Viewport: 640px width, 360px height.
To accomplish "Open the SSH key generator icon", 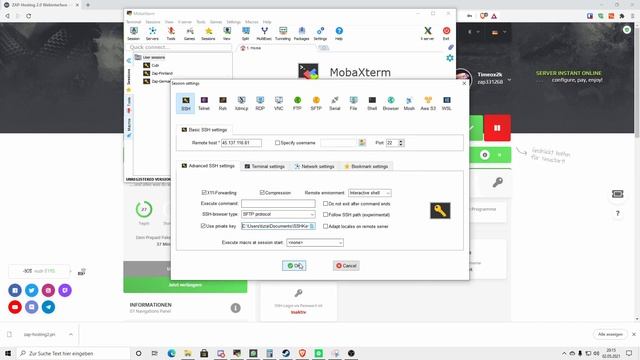I will coord(440,211).
